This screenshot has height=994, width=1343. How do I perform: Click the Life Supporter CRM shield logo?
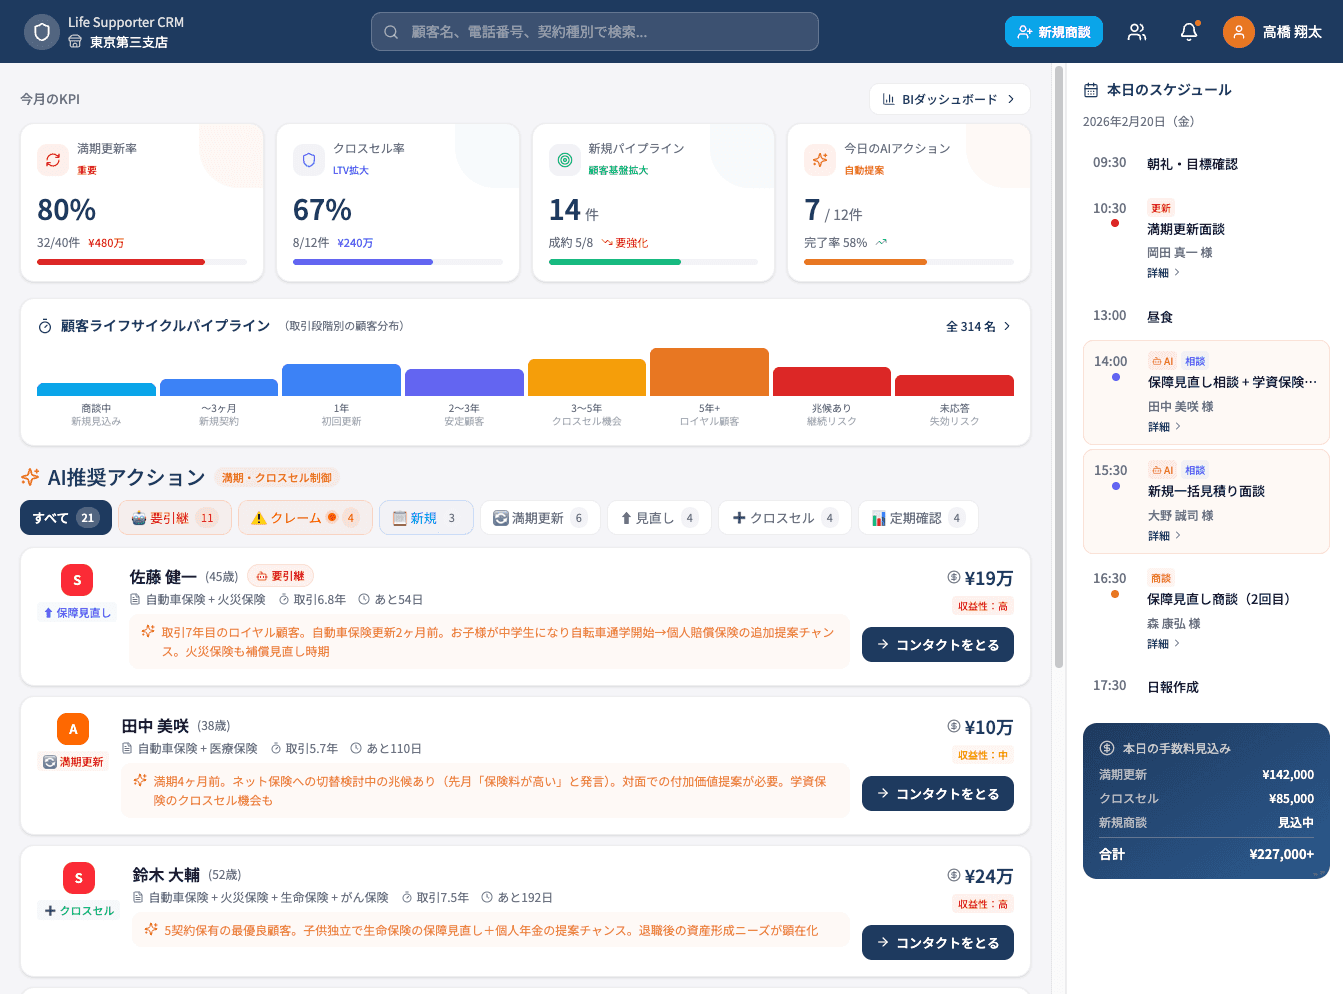[x=41, y=31]
